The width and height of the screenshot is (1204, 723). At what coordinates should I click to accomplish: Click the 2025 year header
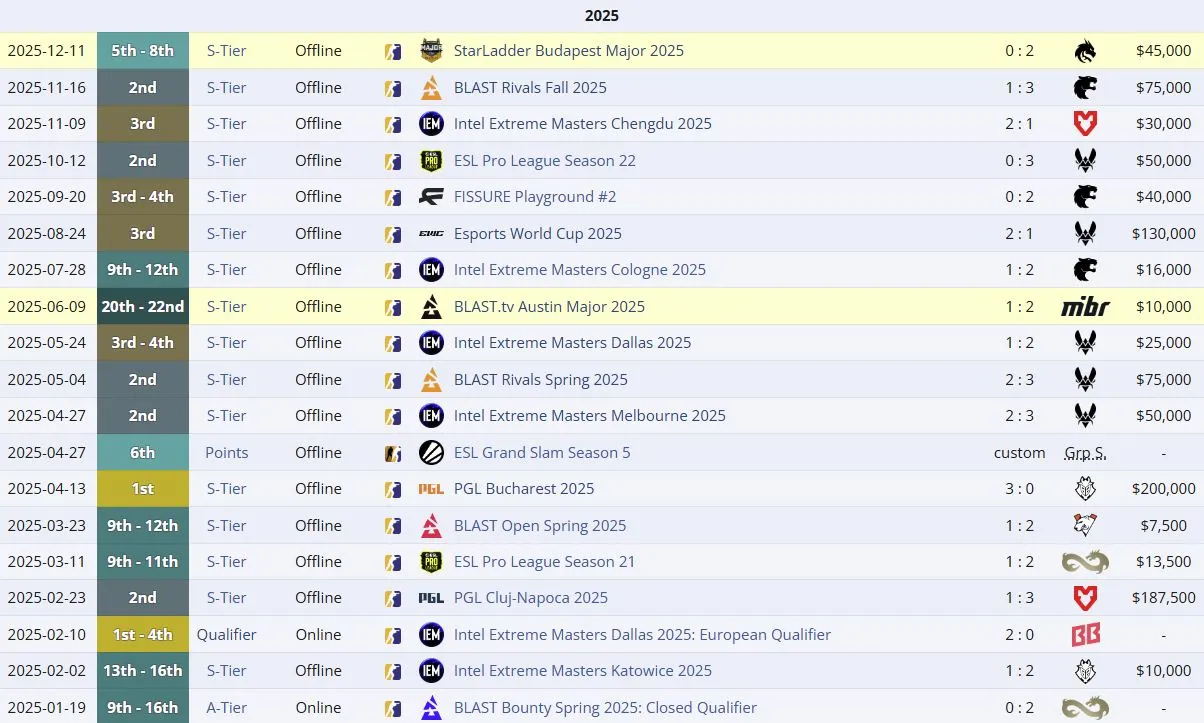pos(602,16)
